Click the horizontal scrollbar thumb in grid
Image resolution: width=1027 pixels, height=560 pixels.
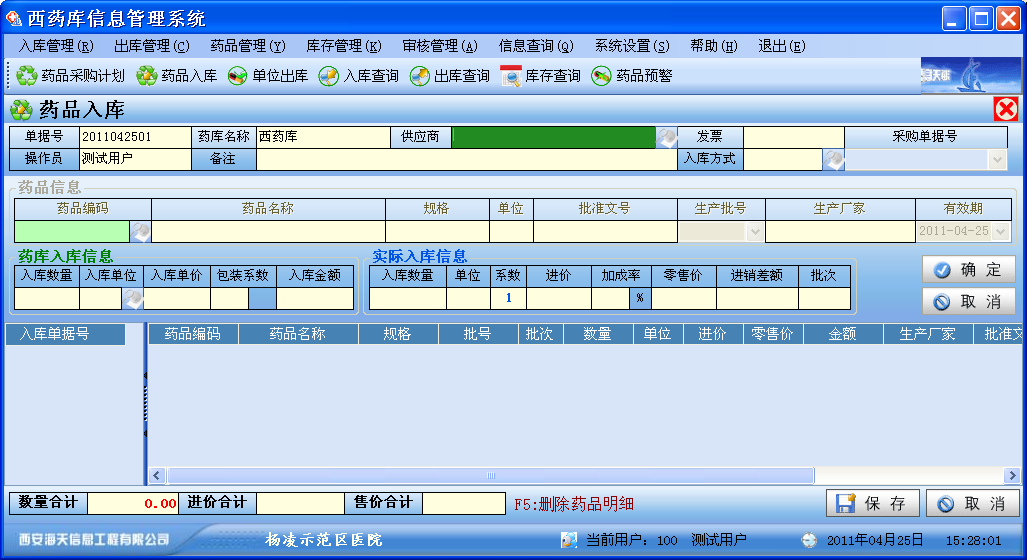pos(491,476)
